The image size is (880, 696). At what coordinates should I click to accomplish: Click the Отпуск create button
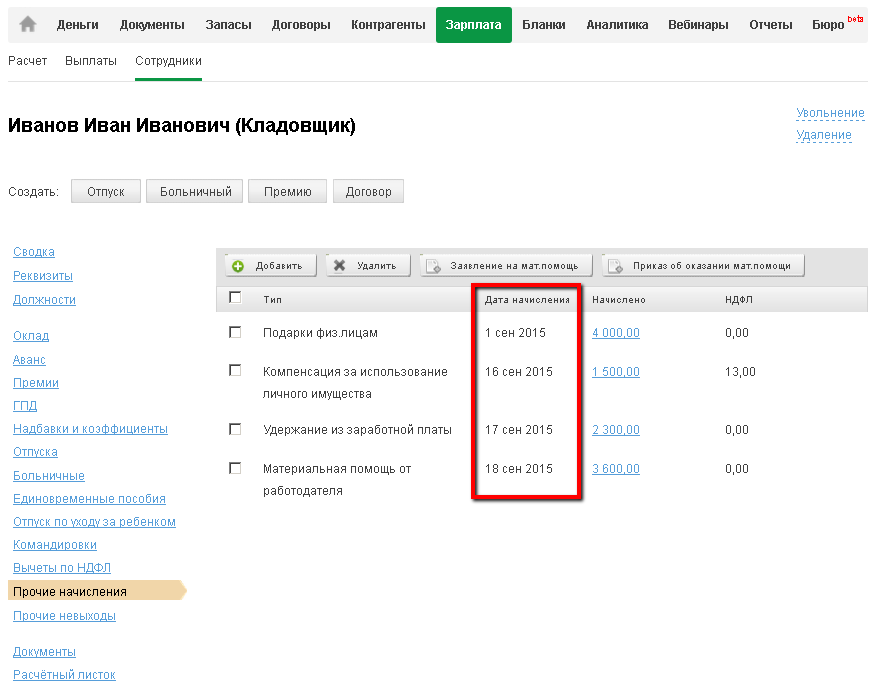(x=105, y=191)
